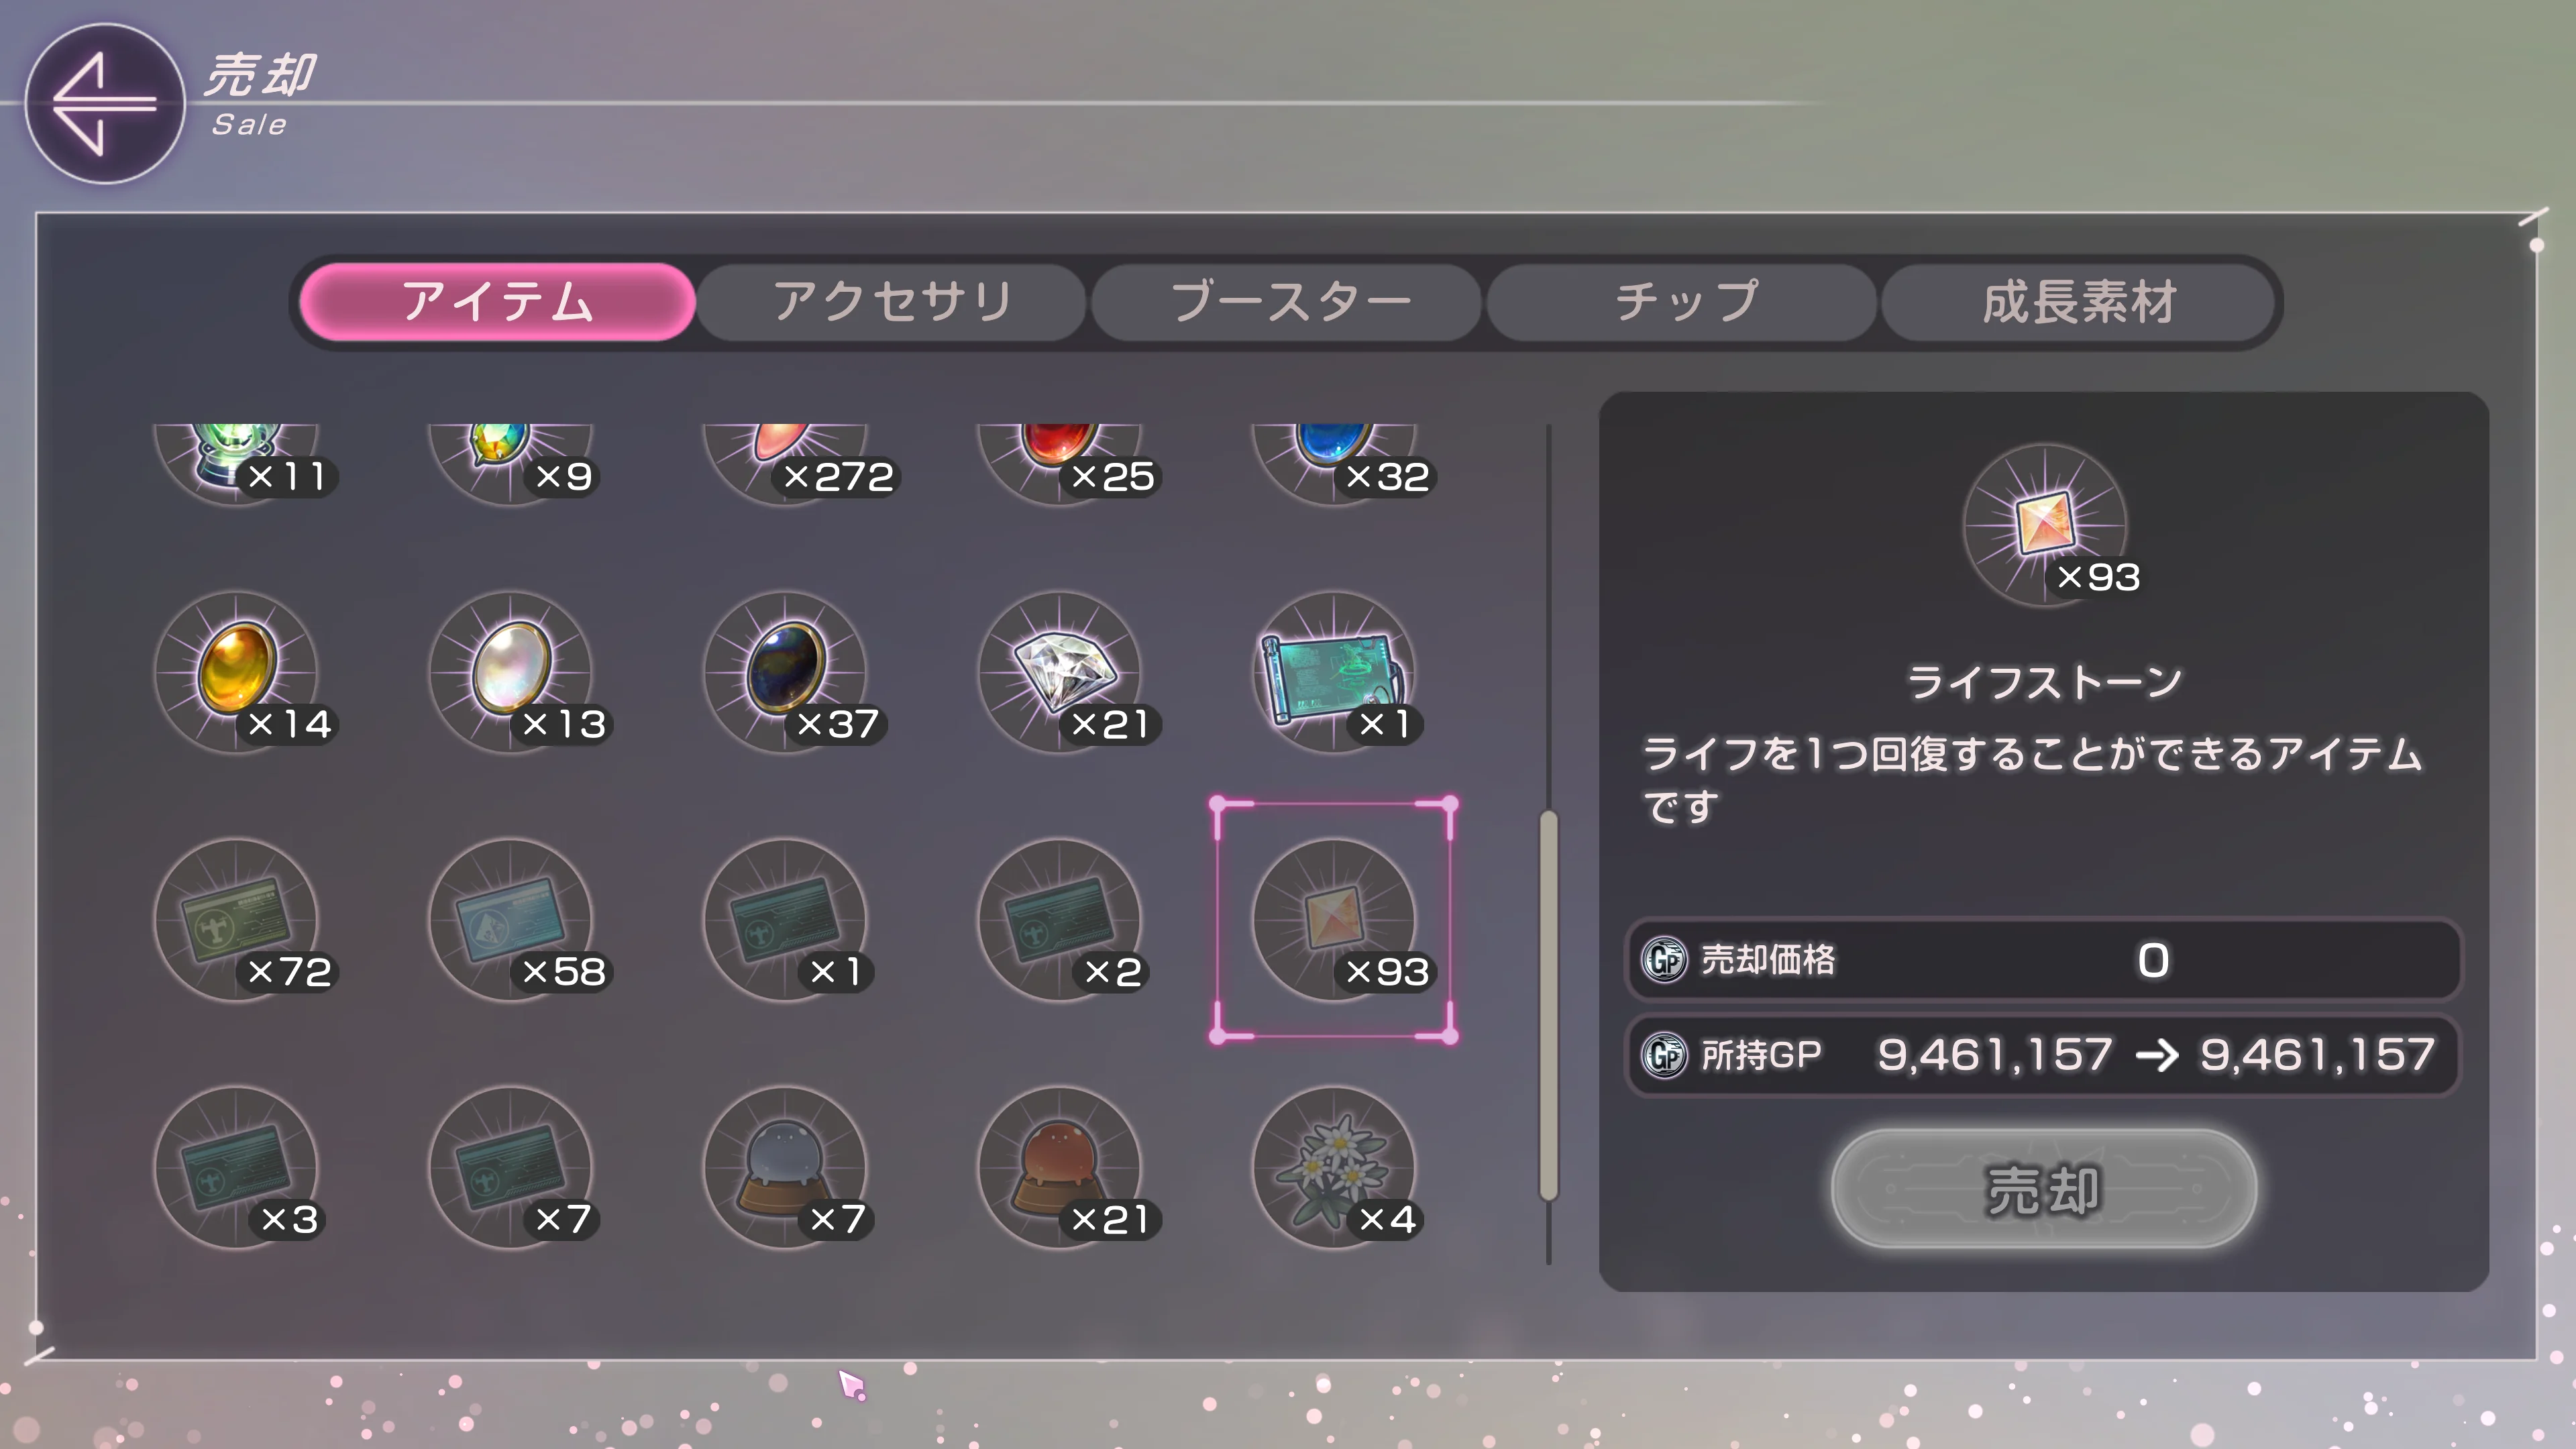Click the 売却 sell button

coord(2043,1189)
